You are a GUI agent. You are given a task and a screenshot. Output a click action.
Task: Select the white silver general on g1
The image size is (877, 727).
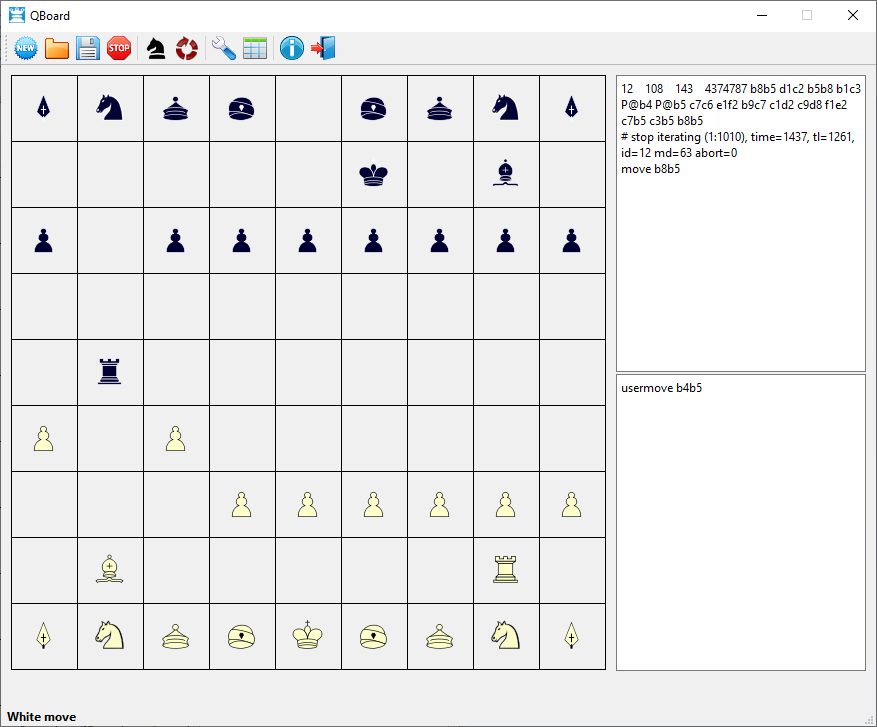click(x=440, y=637)
